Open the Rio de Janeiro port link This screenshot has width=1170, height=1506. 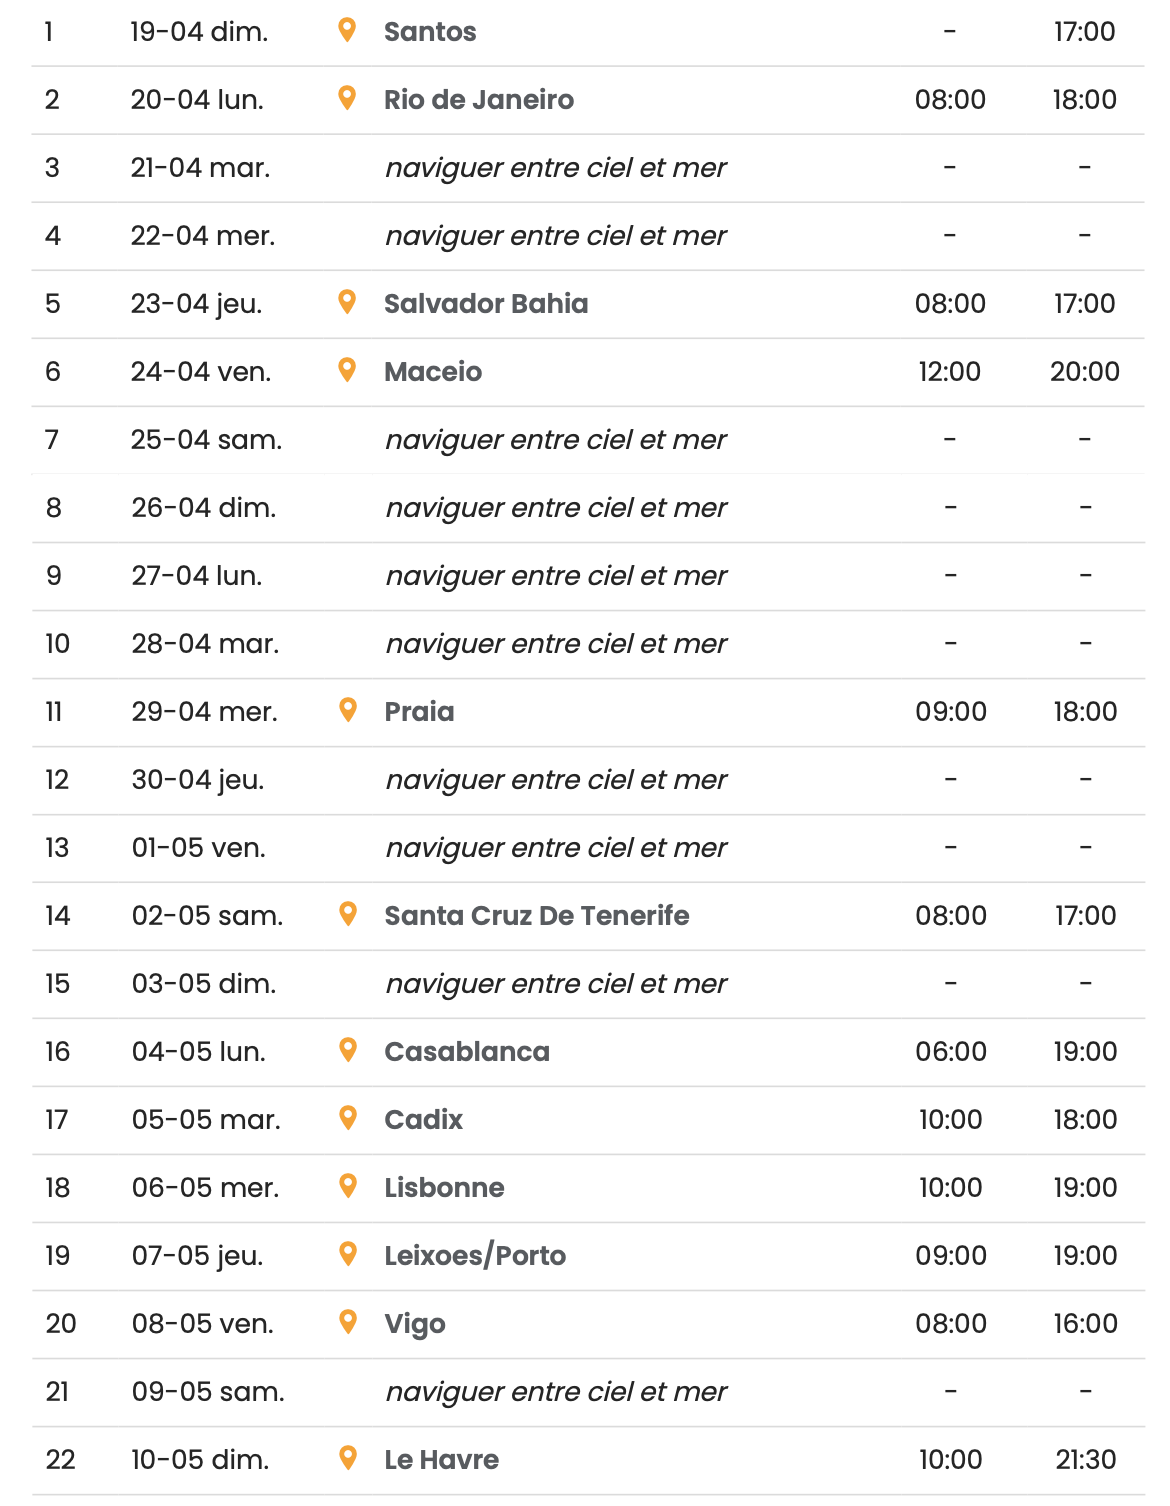(x=479, y=100)
